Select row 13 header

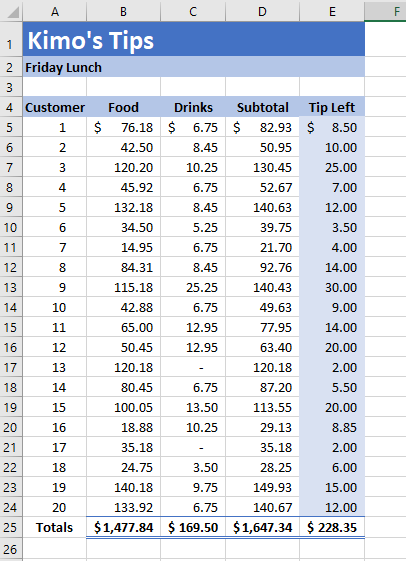click(x=11, y=287)
